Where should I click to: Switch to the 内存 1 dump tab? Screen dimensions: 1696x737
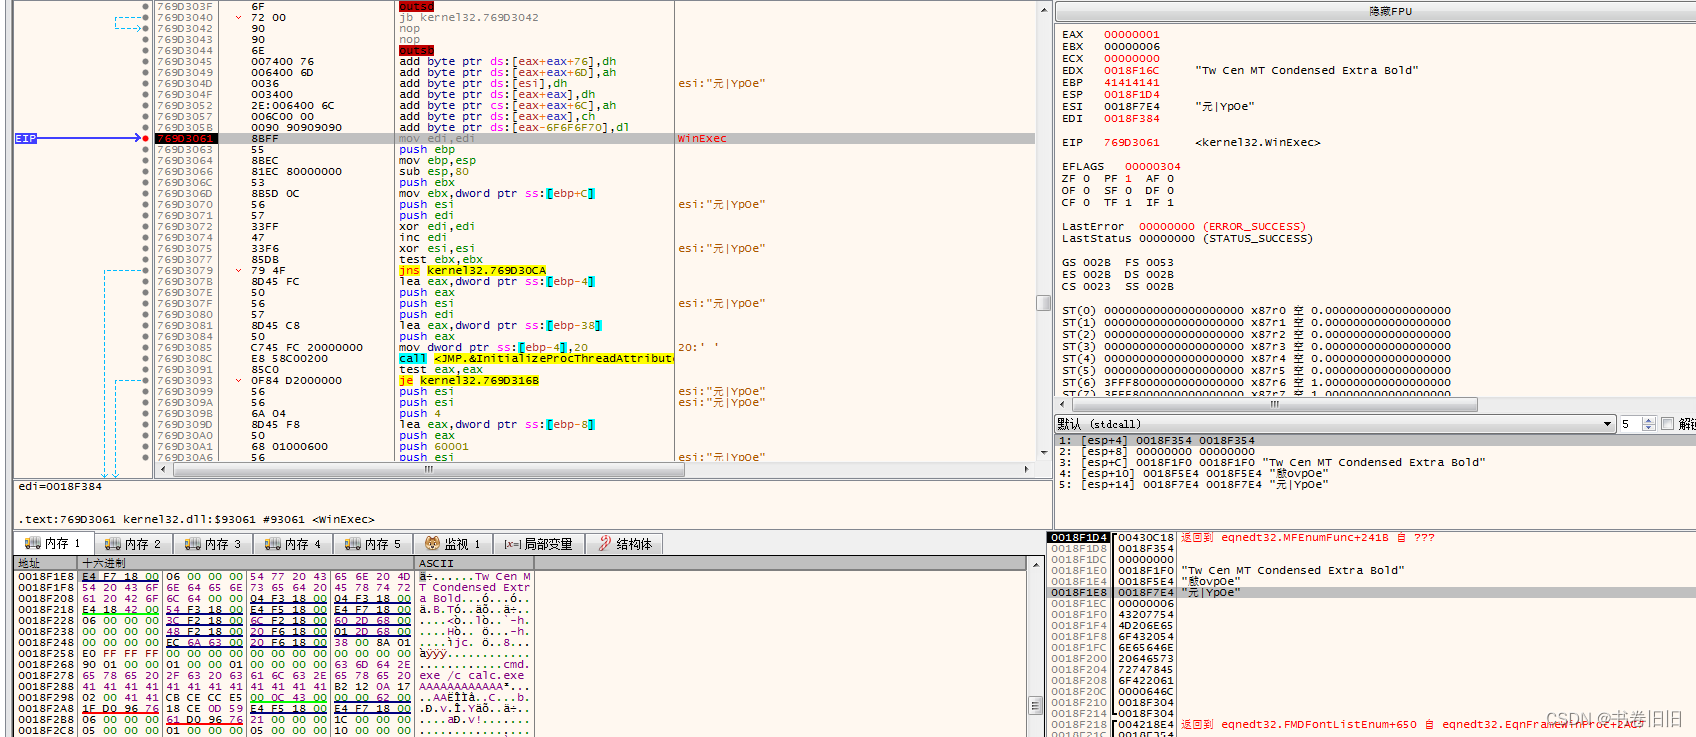pyautogui.click(x=53, y=544)
